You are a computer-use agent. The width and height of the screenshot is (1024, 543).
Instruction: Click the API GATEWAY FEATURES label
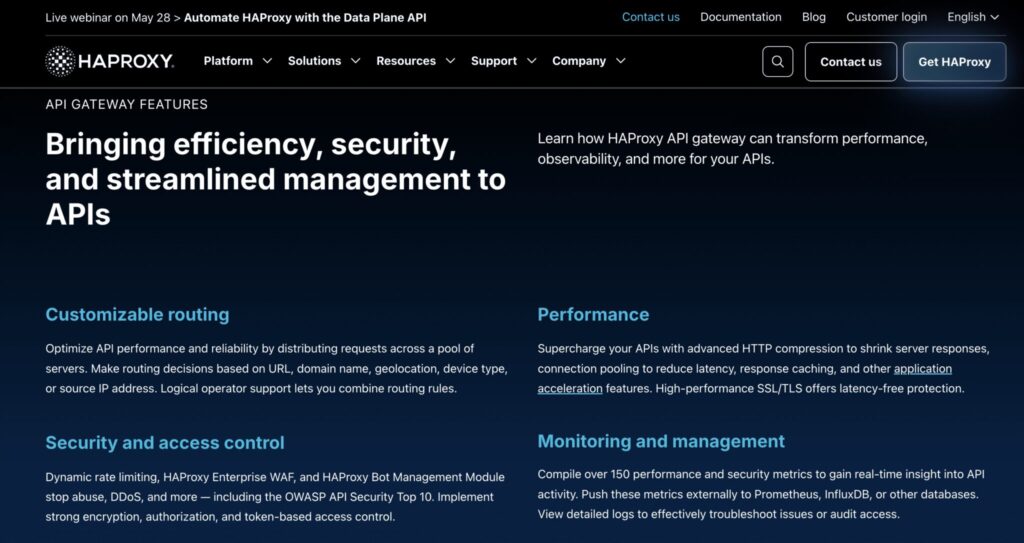tap(127, 105)
